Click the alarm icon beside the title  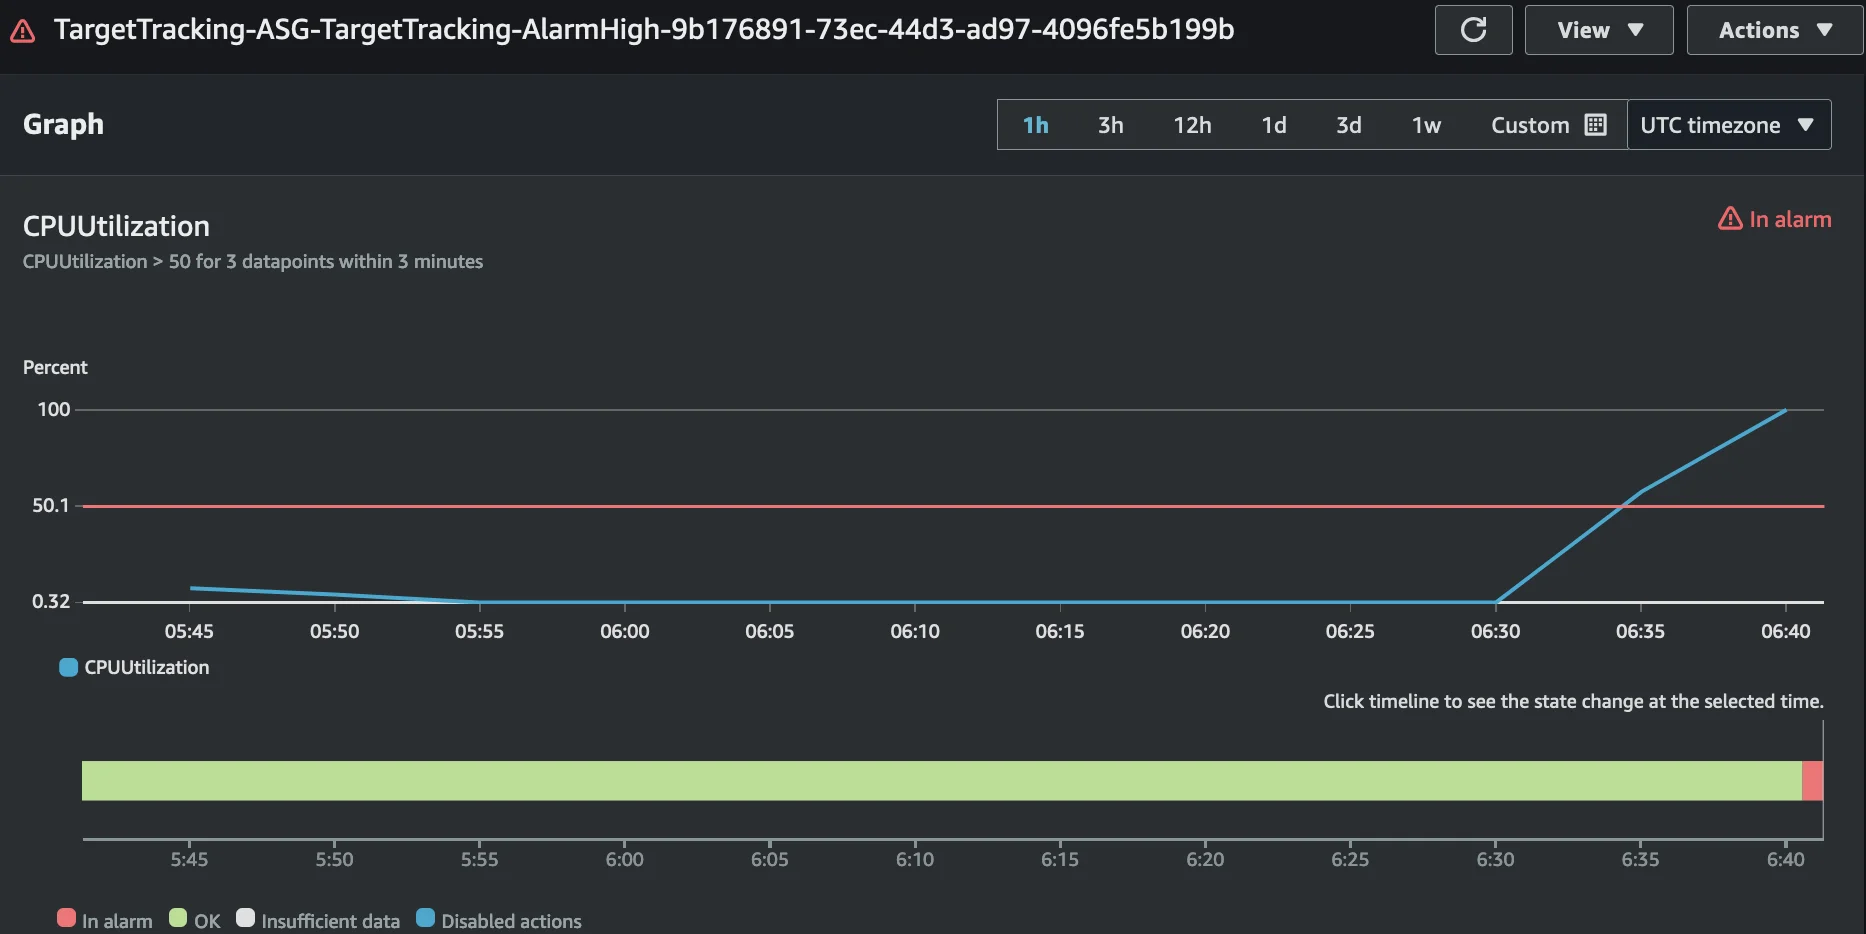(22, 32)
